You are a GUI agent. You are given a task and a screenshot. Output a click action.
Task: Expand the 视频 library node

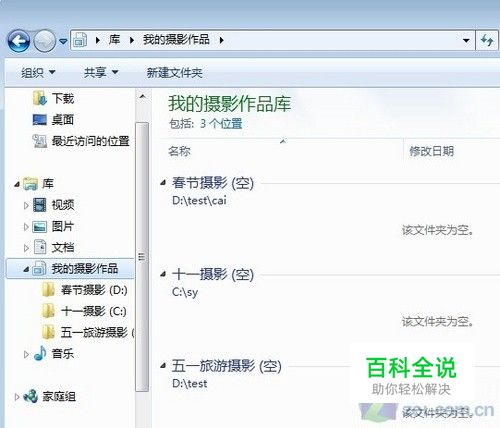26,205
